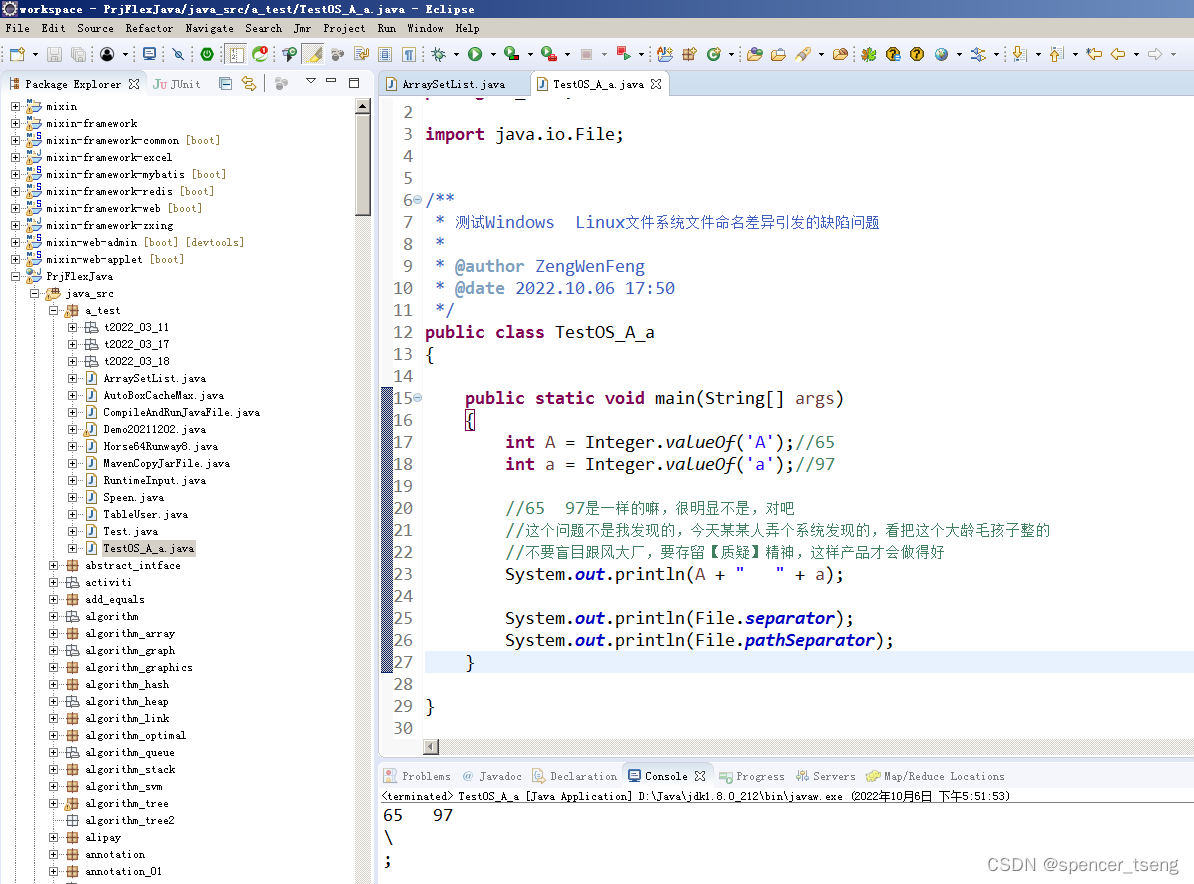
Task: Click the New Java Class icon
Action: pyautogui.click(x=714, y=54)
